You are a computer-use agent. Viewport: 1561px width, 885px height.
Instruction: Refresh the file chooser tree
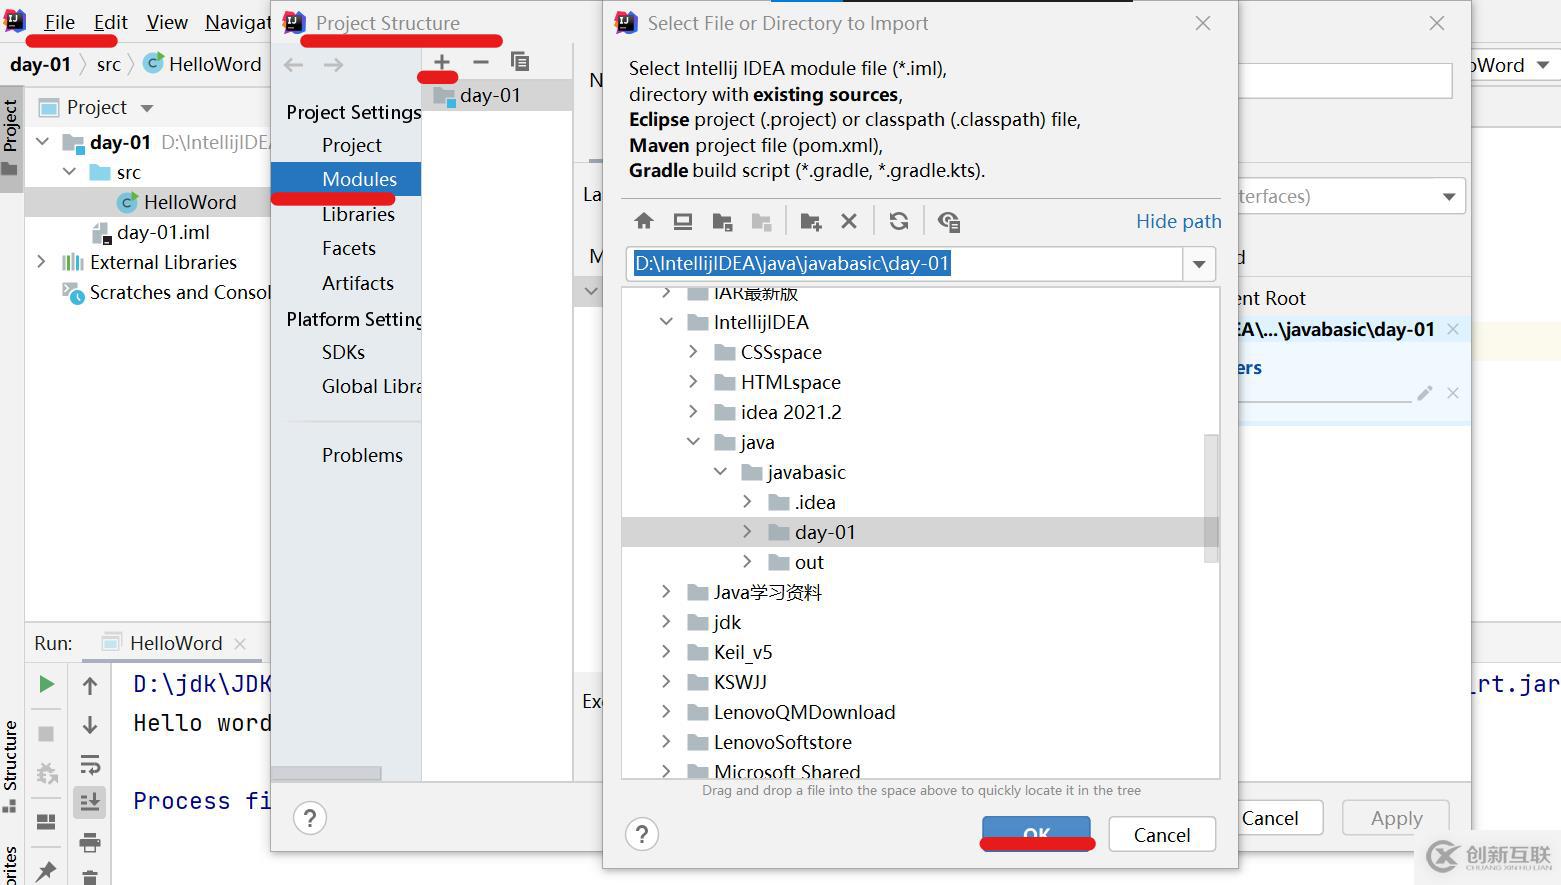pos(899,221)
